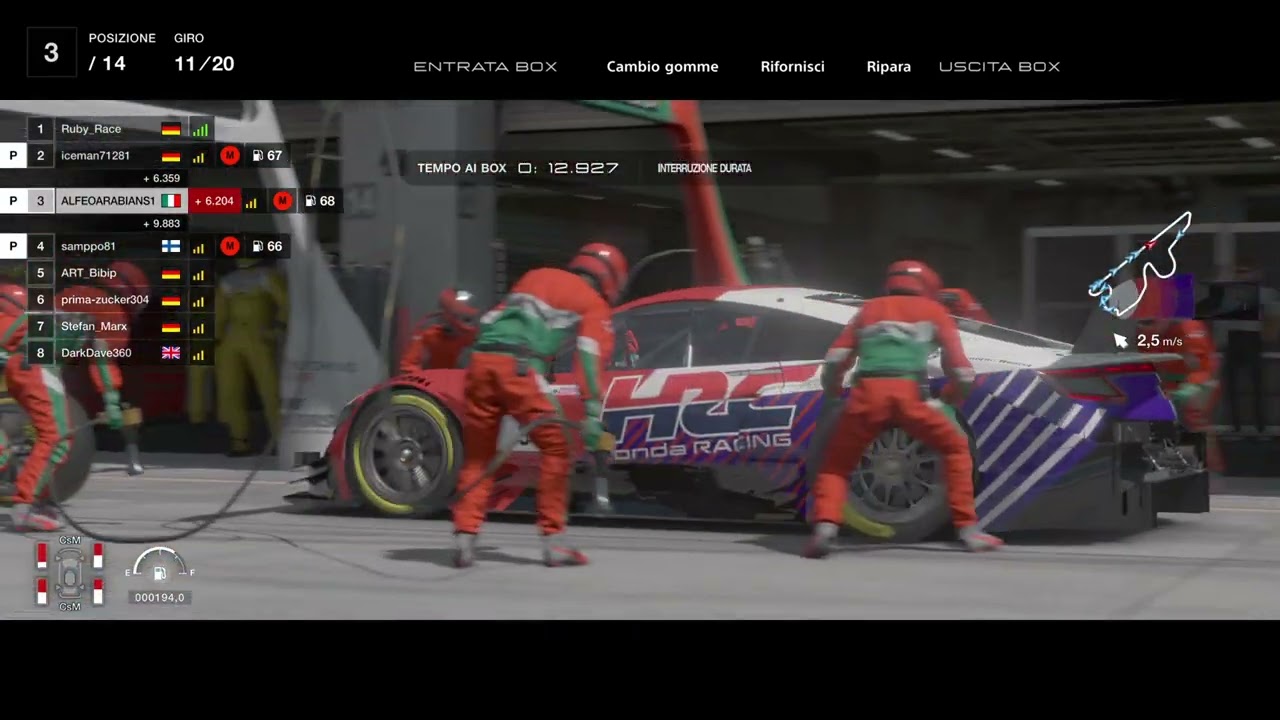Select the Rifornisci pit stage

point(792,67)
